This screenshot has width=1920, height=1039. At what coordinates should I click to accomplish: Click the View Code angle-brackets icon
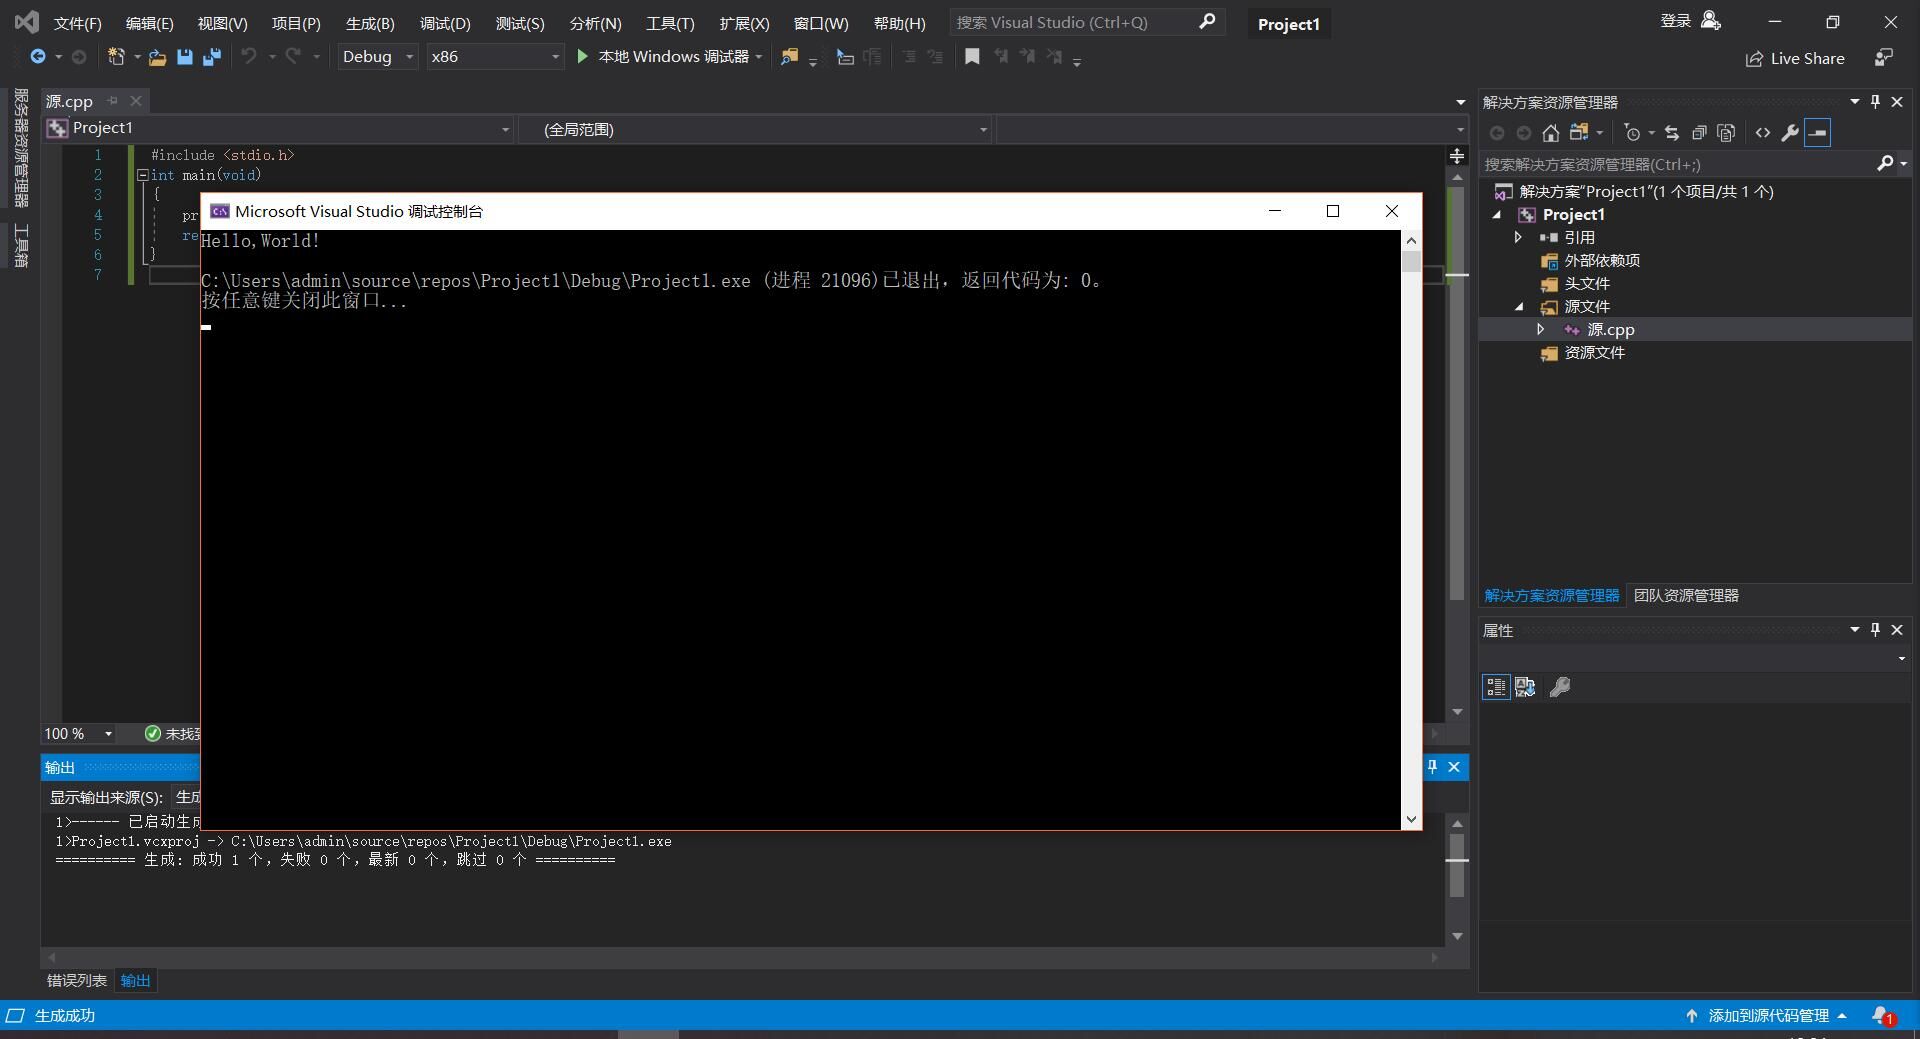point(1762,133)
